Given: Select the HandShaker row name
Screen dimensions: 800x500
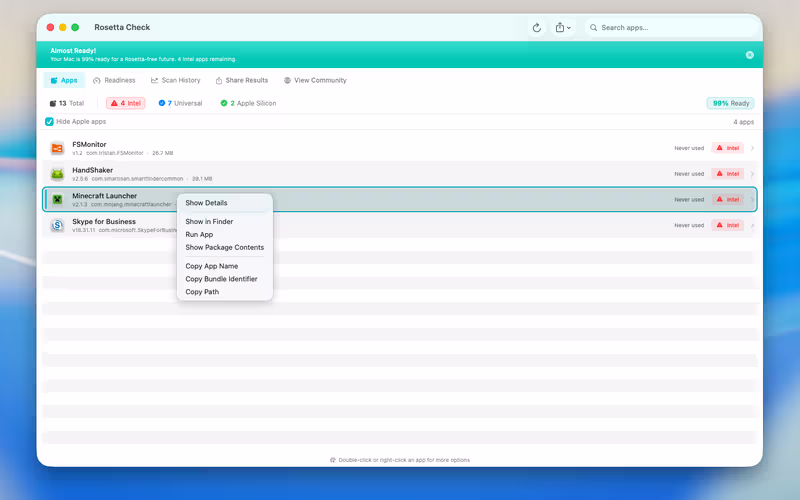Looking at the screenshot, I should [x=92, y=170].
